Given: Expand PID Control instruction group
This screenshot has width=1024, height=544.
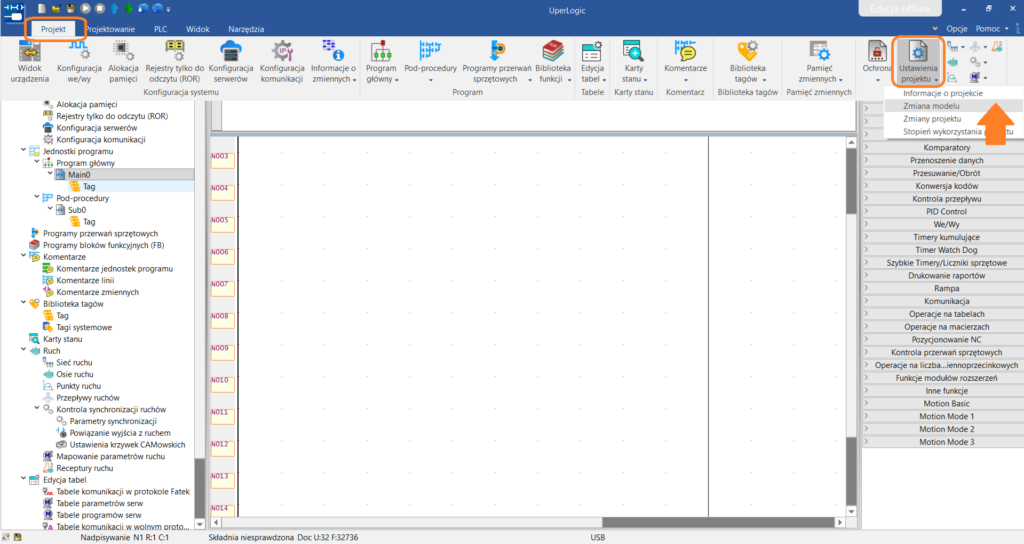Looking at the screenshot, I should (x=943, y=212).
